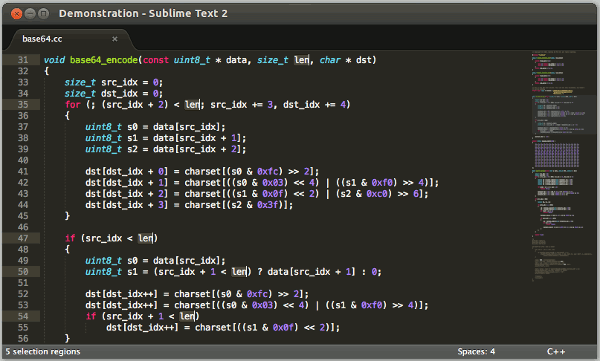The image size is (600, 361).
Task: Click line number 47 in gutter
Action: [23, 238]
